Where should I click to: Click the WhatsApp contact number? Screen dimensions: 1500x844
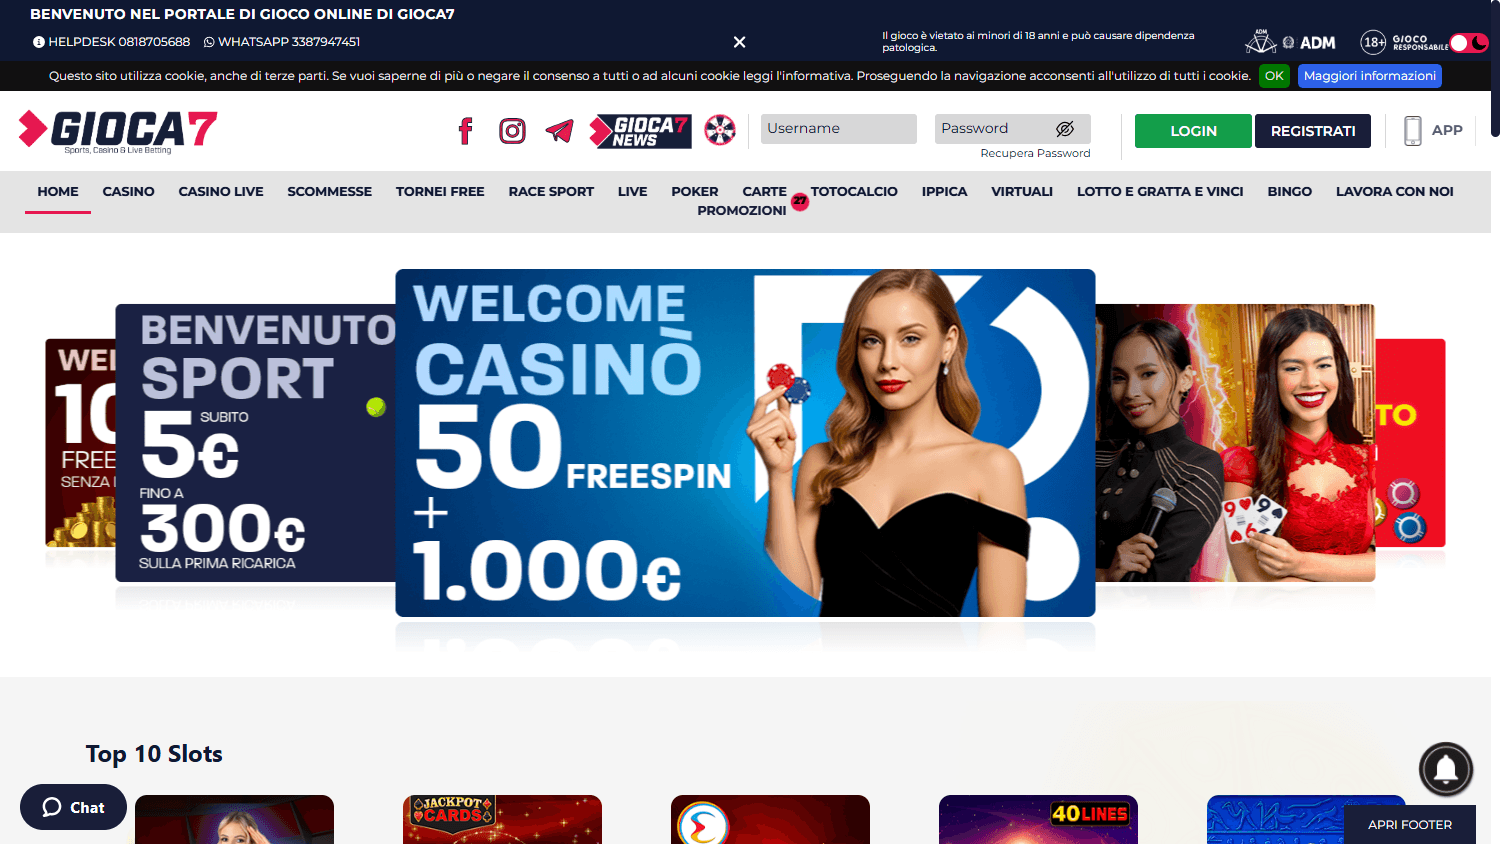[282, 42]
